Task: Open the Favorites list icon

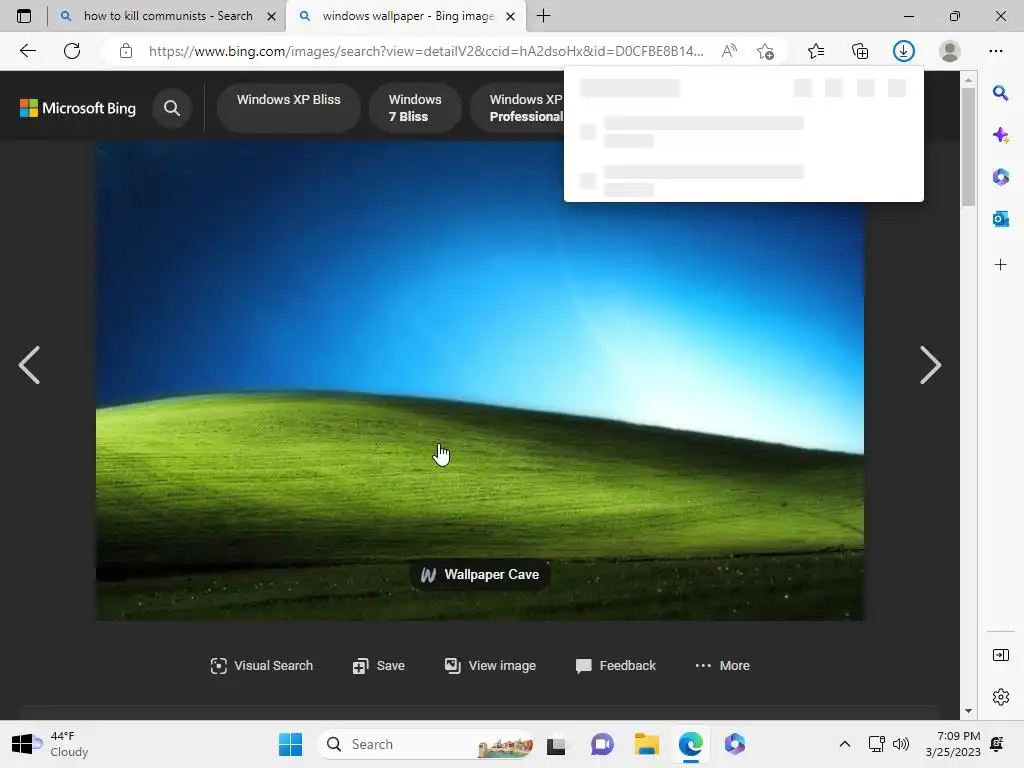Action: (x=816, y=51)
